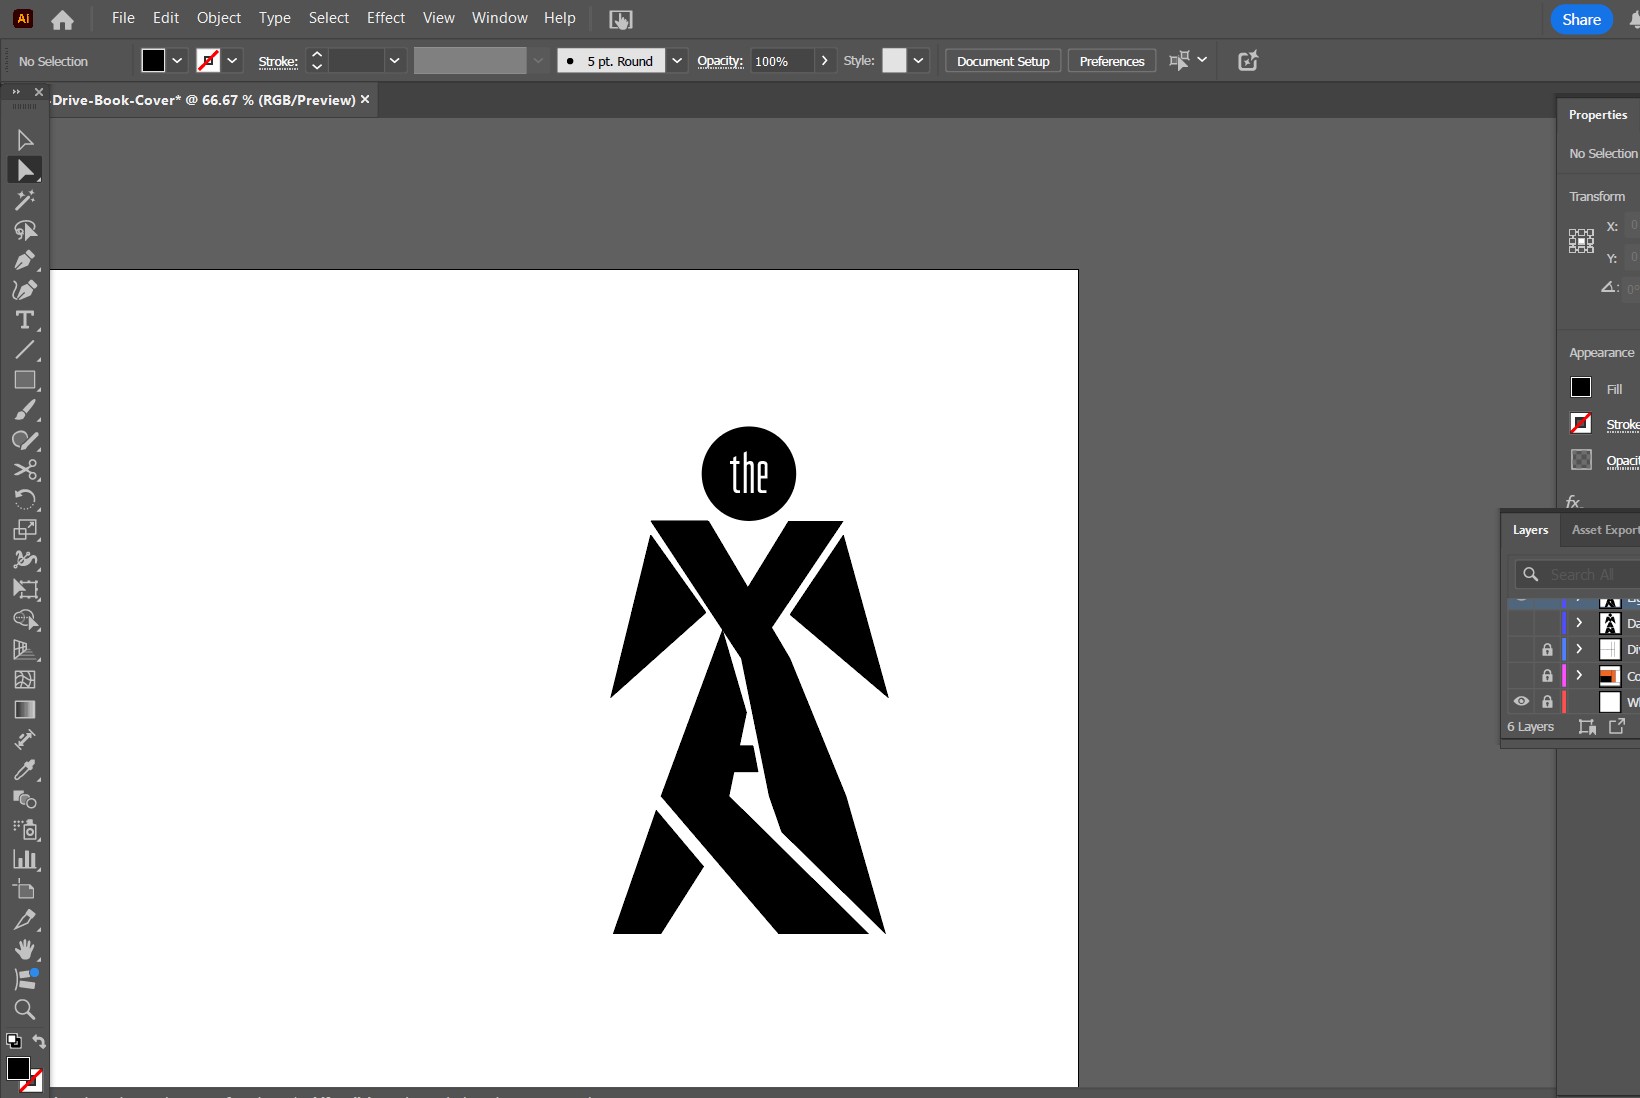Screen dimensions: 1640x1098
Task: Switch to the Asset Export tab
Action: pos(1604,530)
